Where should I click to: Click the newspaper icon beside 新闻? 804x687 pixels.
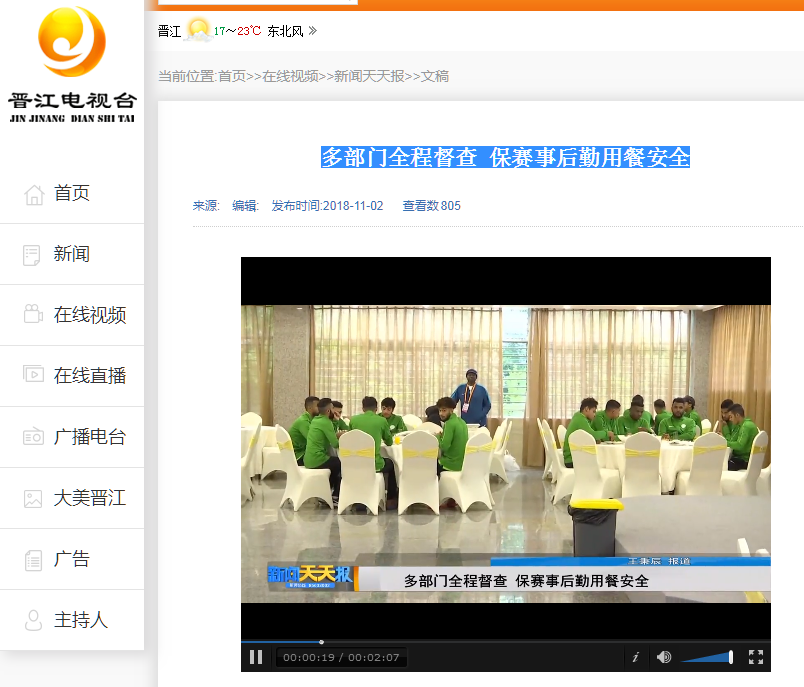[x=34, y=255]
